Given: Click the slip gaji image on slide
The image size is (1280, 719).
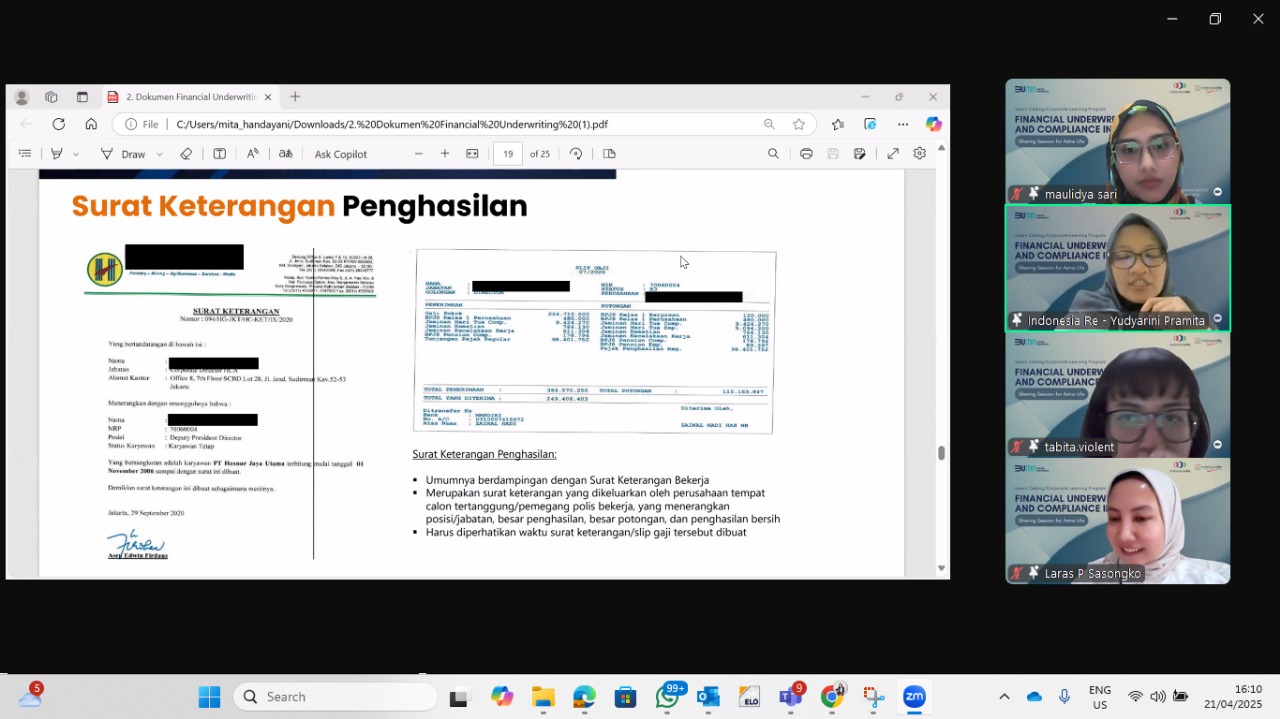Looking at the screenshot, I should click(x=595, y=341).
